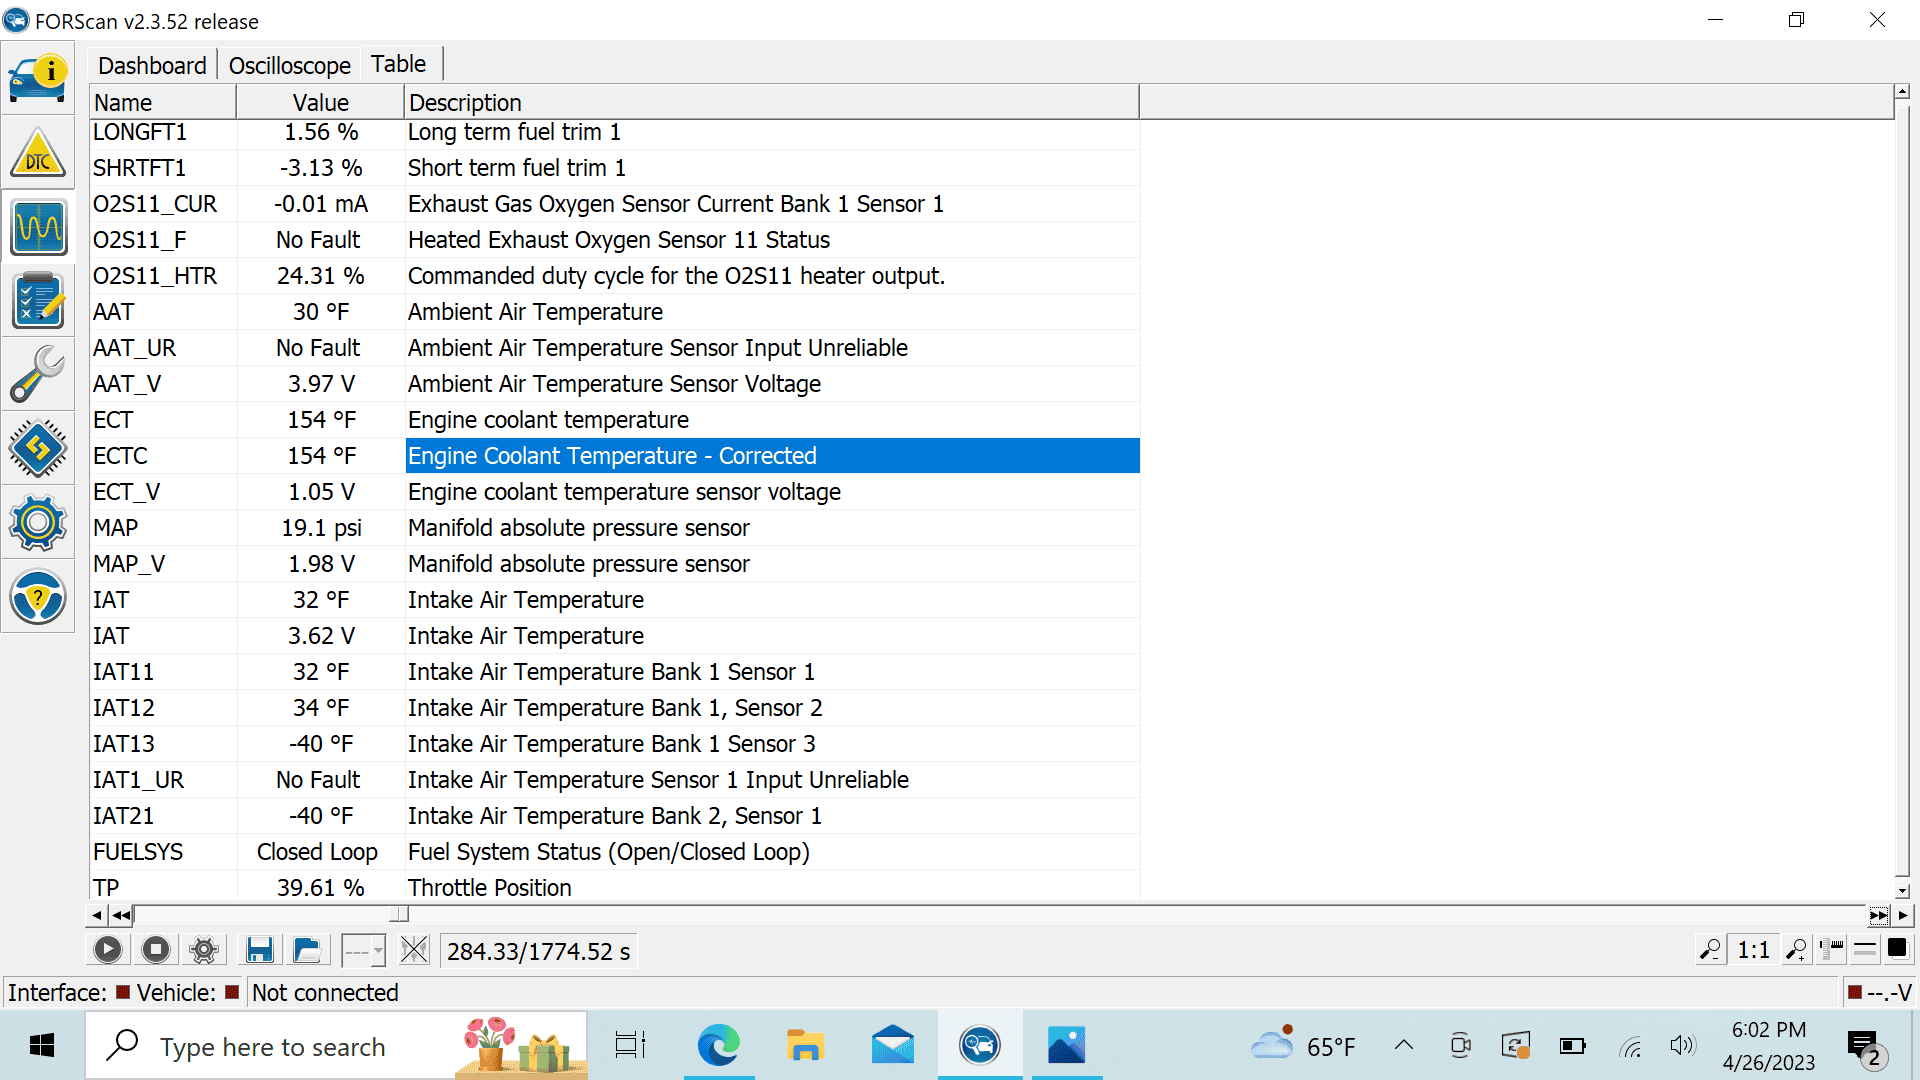Screen dimensions: 1920x1080
Task: Open the 65°F weather widget
Action: coord(1302,1046)
